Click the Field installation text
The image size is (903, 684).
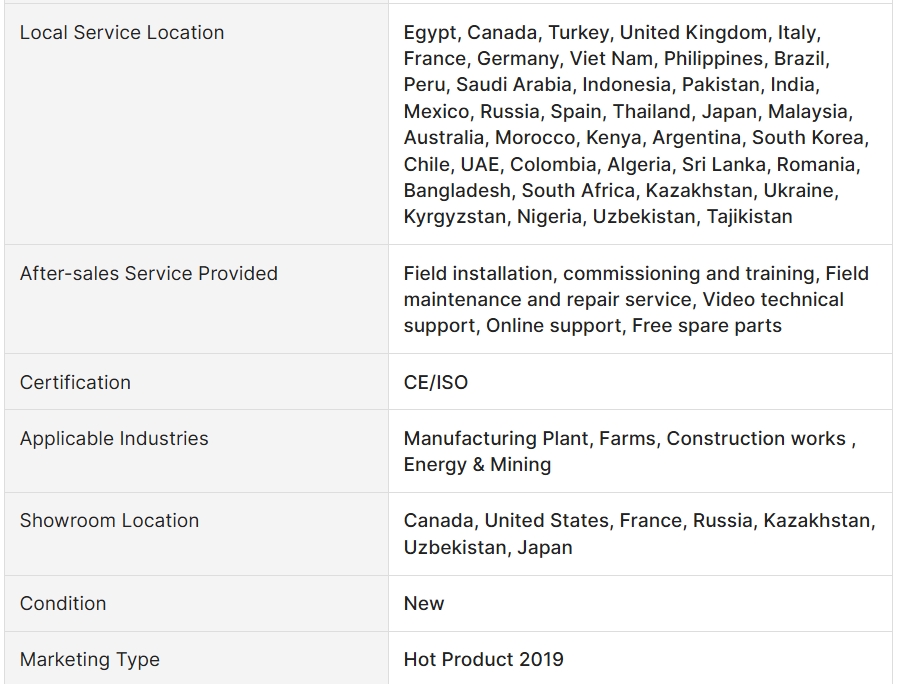click(478, 273)
